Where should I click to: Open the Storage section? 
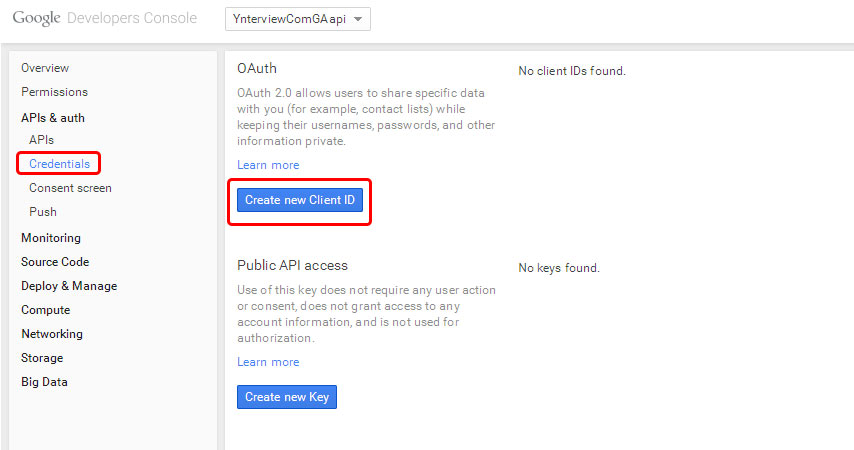[x=42, y=358]
